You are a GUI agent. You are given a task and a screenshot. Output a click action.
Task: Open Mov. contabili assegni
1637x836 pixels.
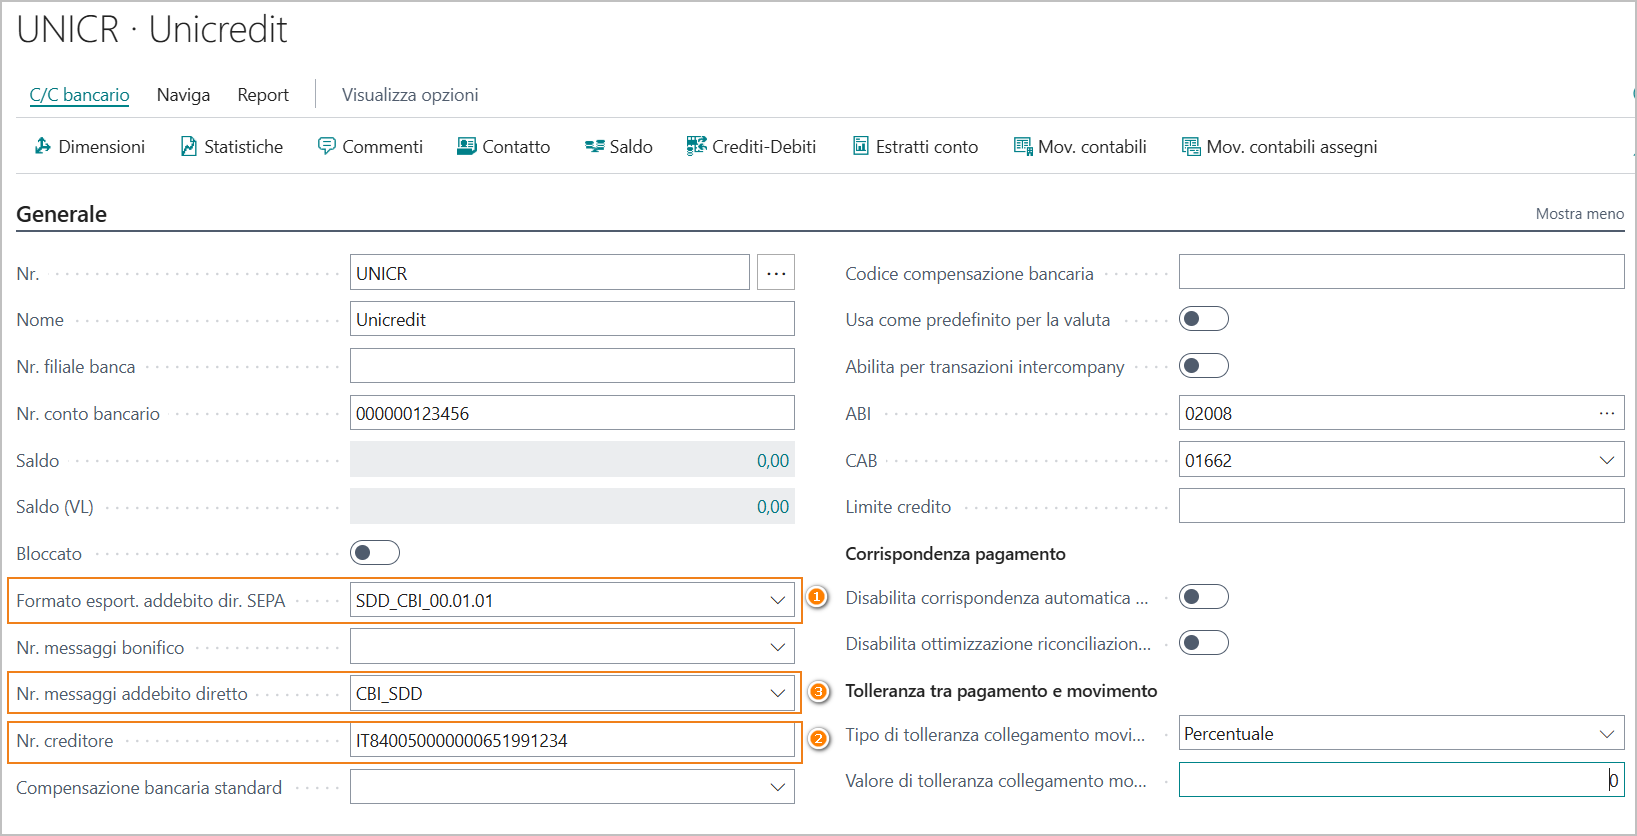[1279, 147]
